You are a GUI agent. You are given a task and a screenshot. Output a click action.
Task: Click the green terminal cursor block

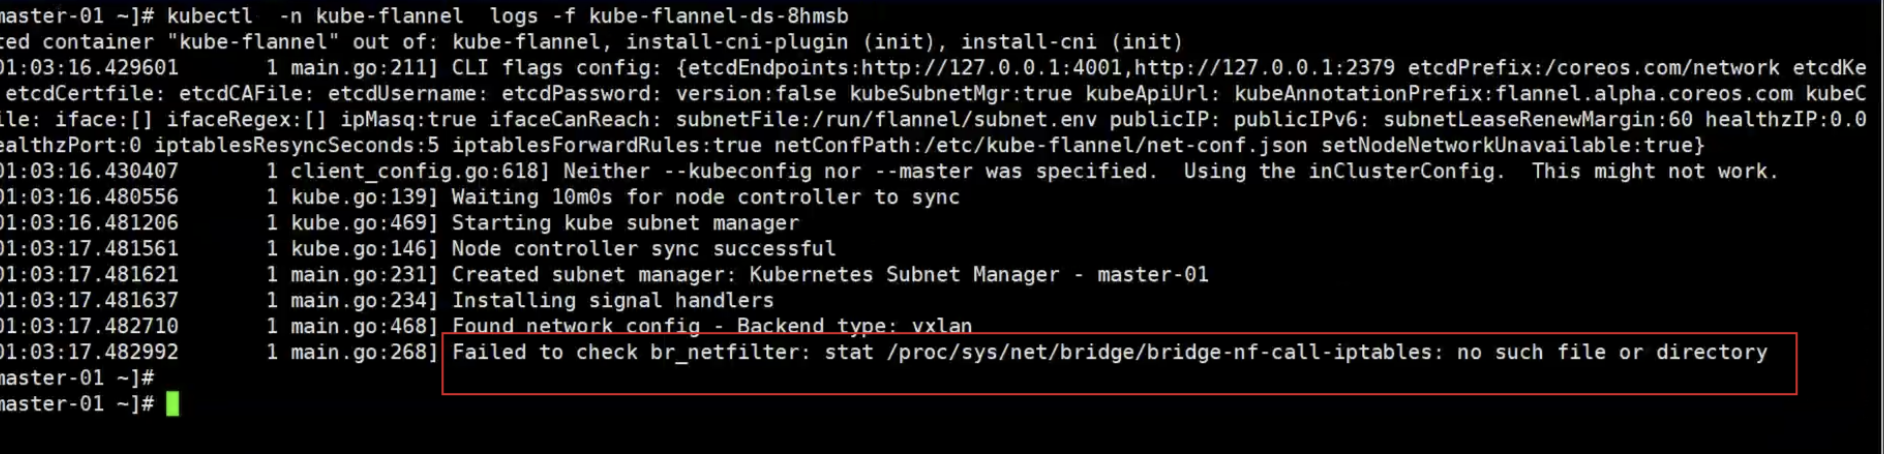(173, 404)
